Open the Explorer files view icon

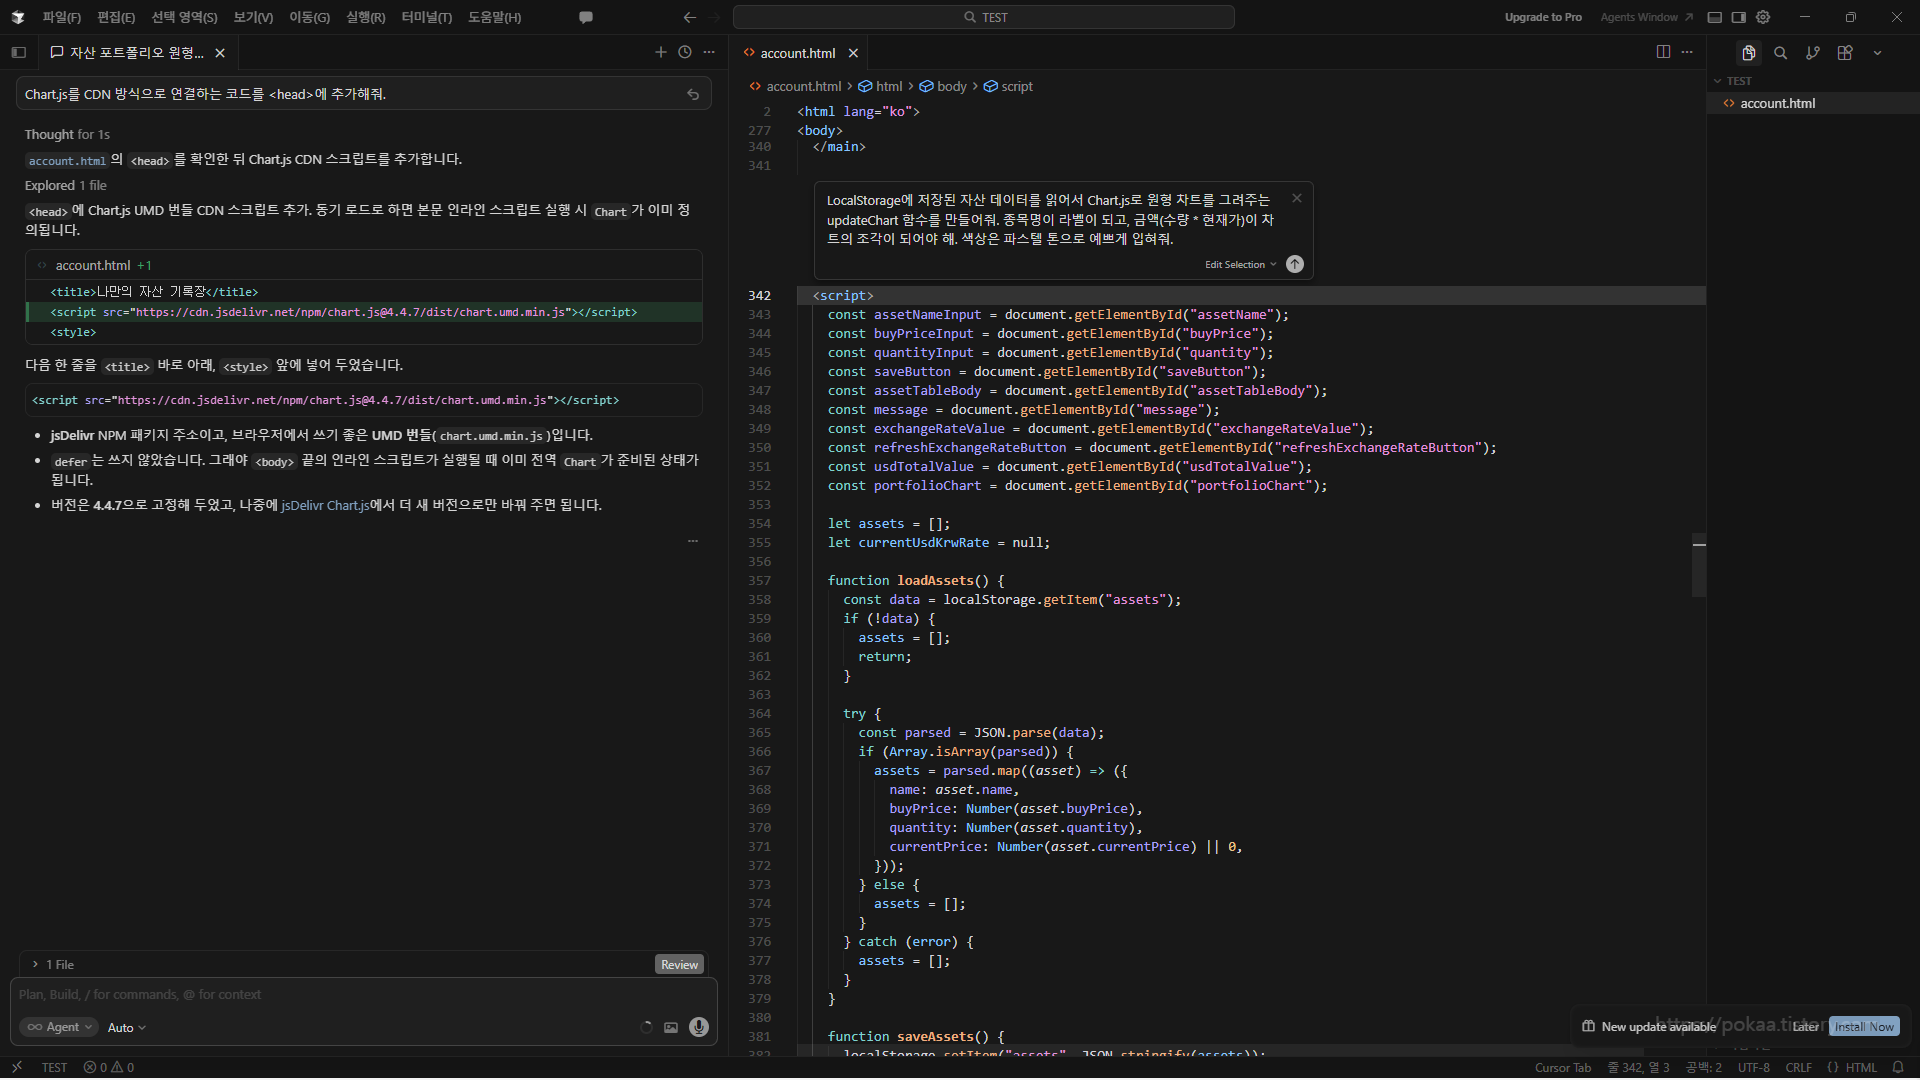click(1748, 53)
